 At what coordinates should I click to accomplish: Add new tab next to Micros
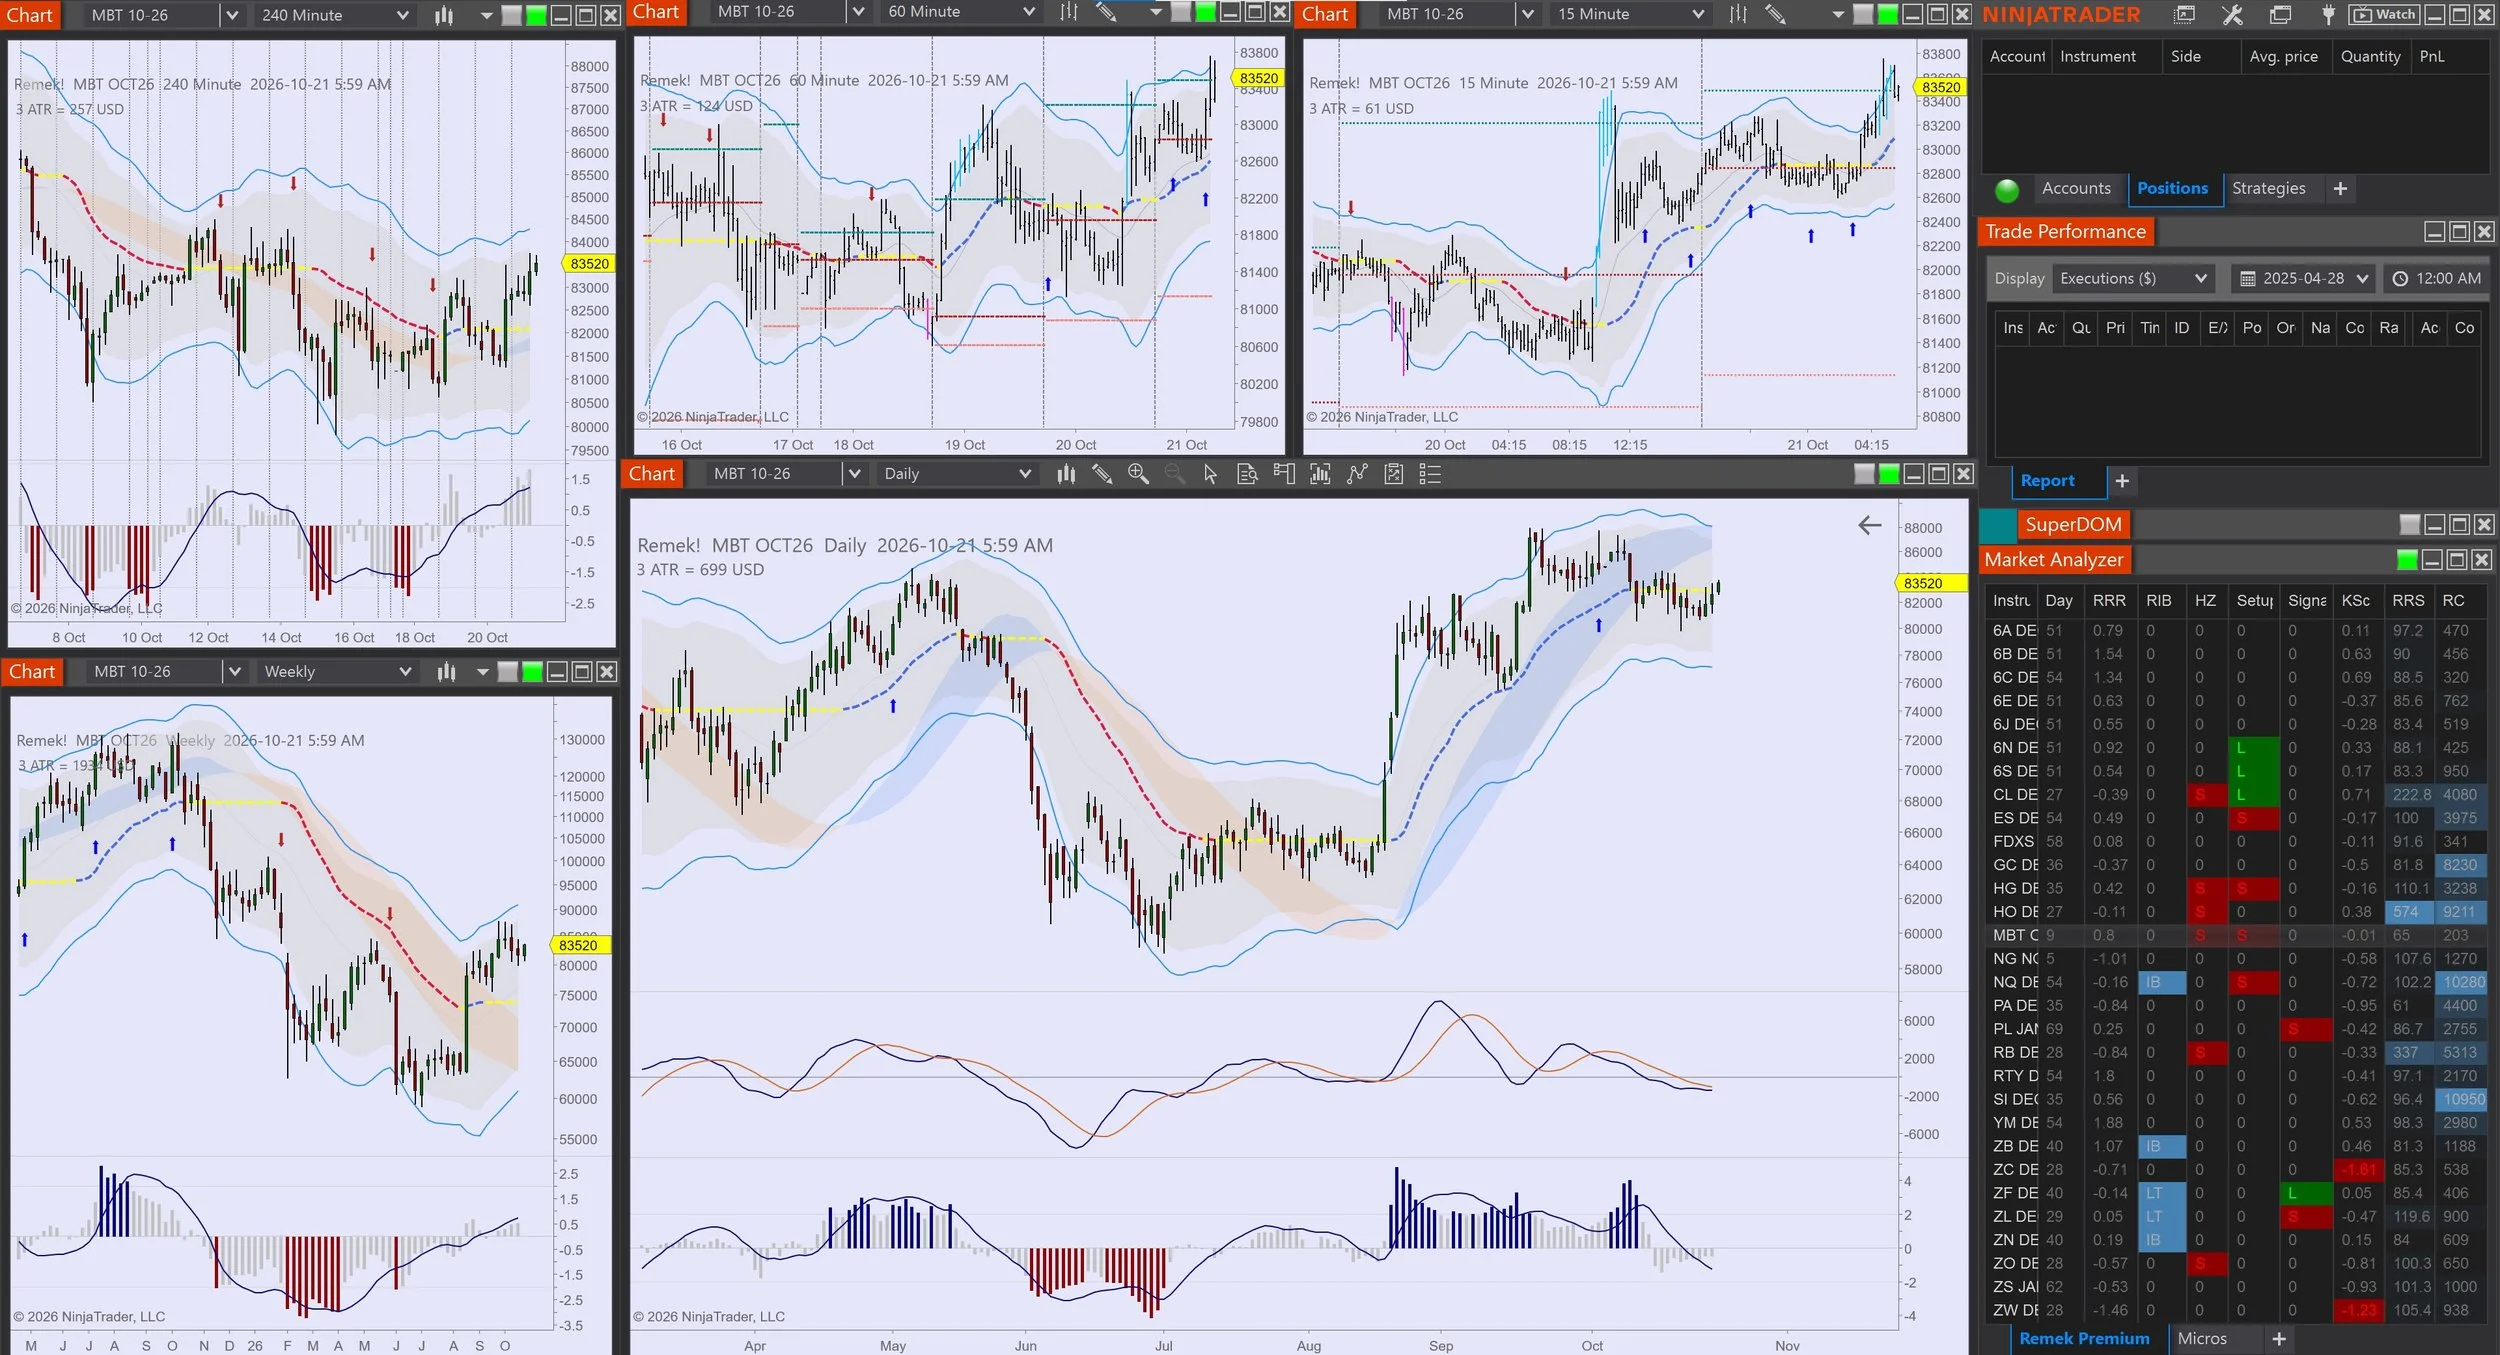pos(2279,1338)
